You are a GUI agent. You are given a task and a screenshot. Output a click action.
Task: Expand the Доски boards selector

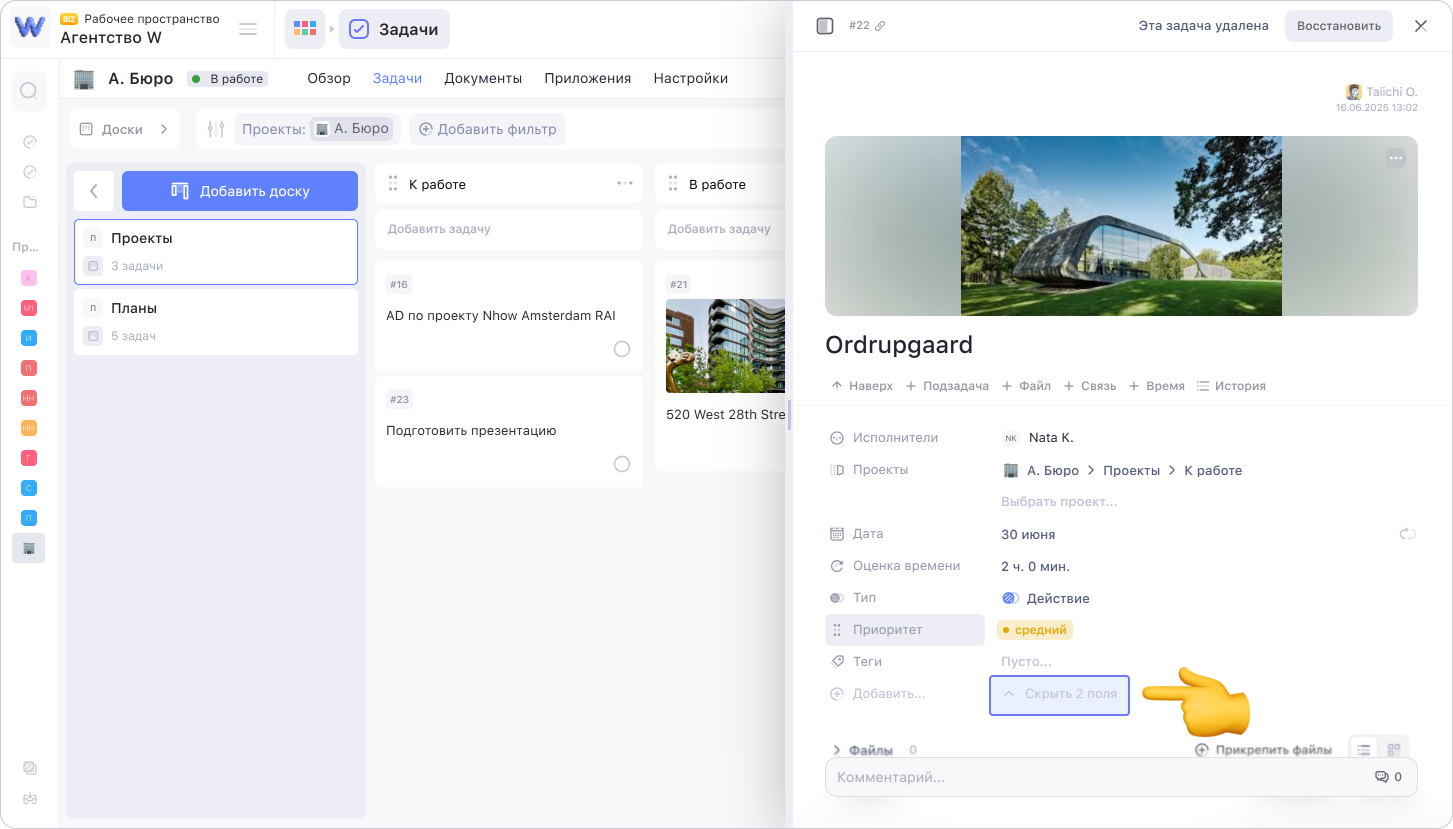(125, 129)
